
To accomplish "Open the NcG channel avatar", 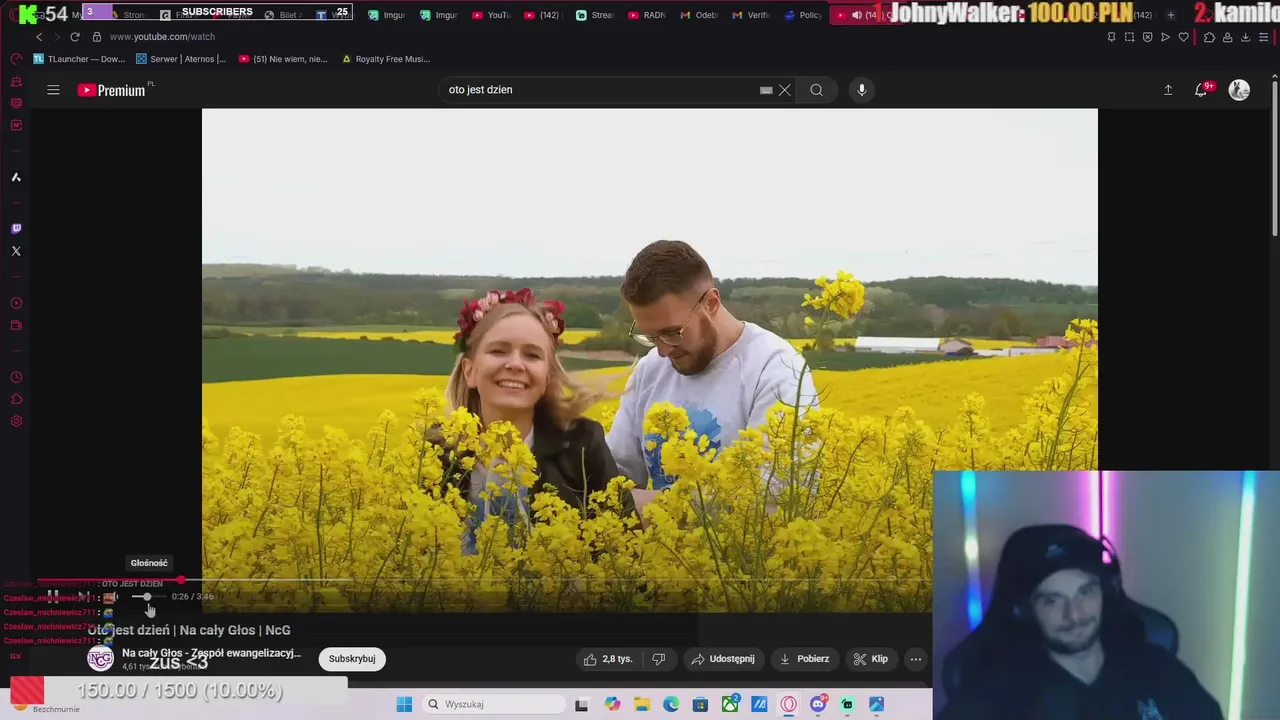I will [x=100, y=659].
